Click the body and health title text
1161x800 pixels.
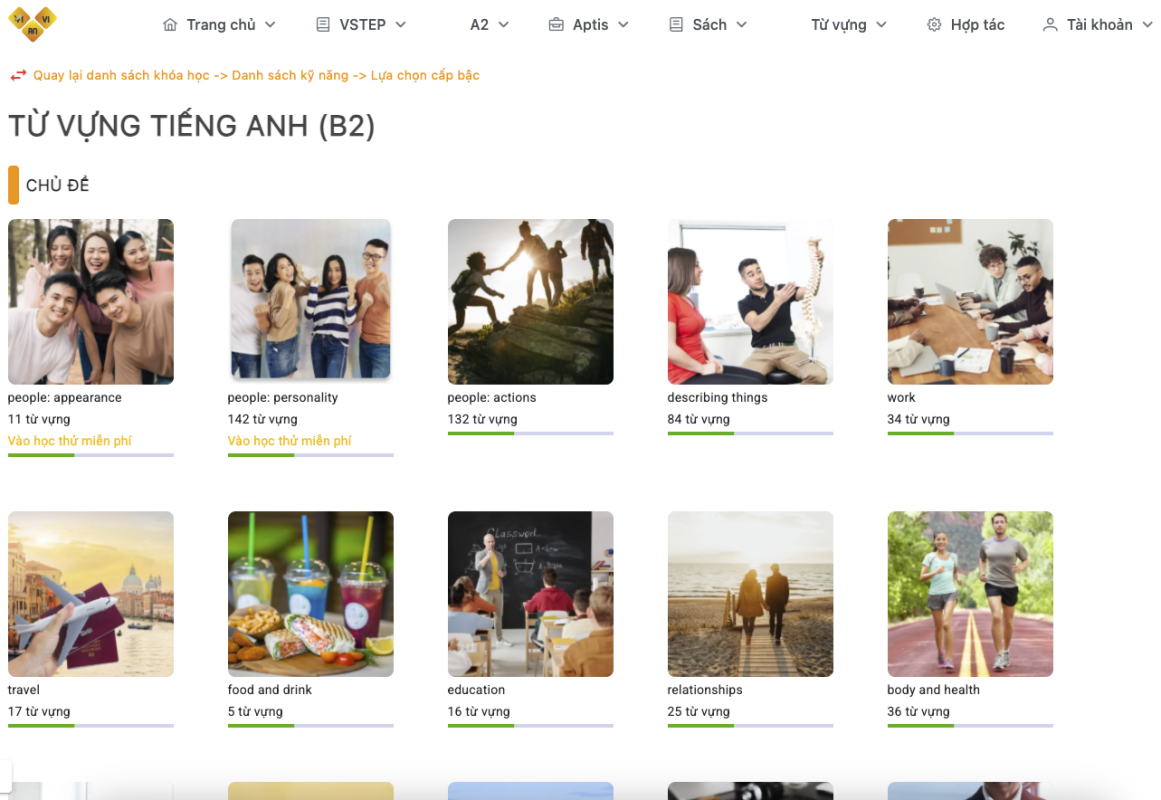pyautogui.click(x=933, y=690)
